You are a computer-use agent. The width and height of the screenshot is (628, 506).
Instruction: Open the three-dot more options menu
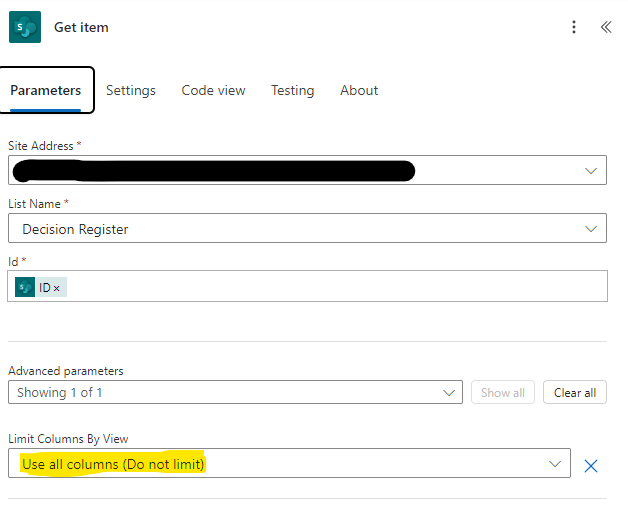point(574,27)
